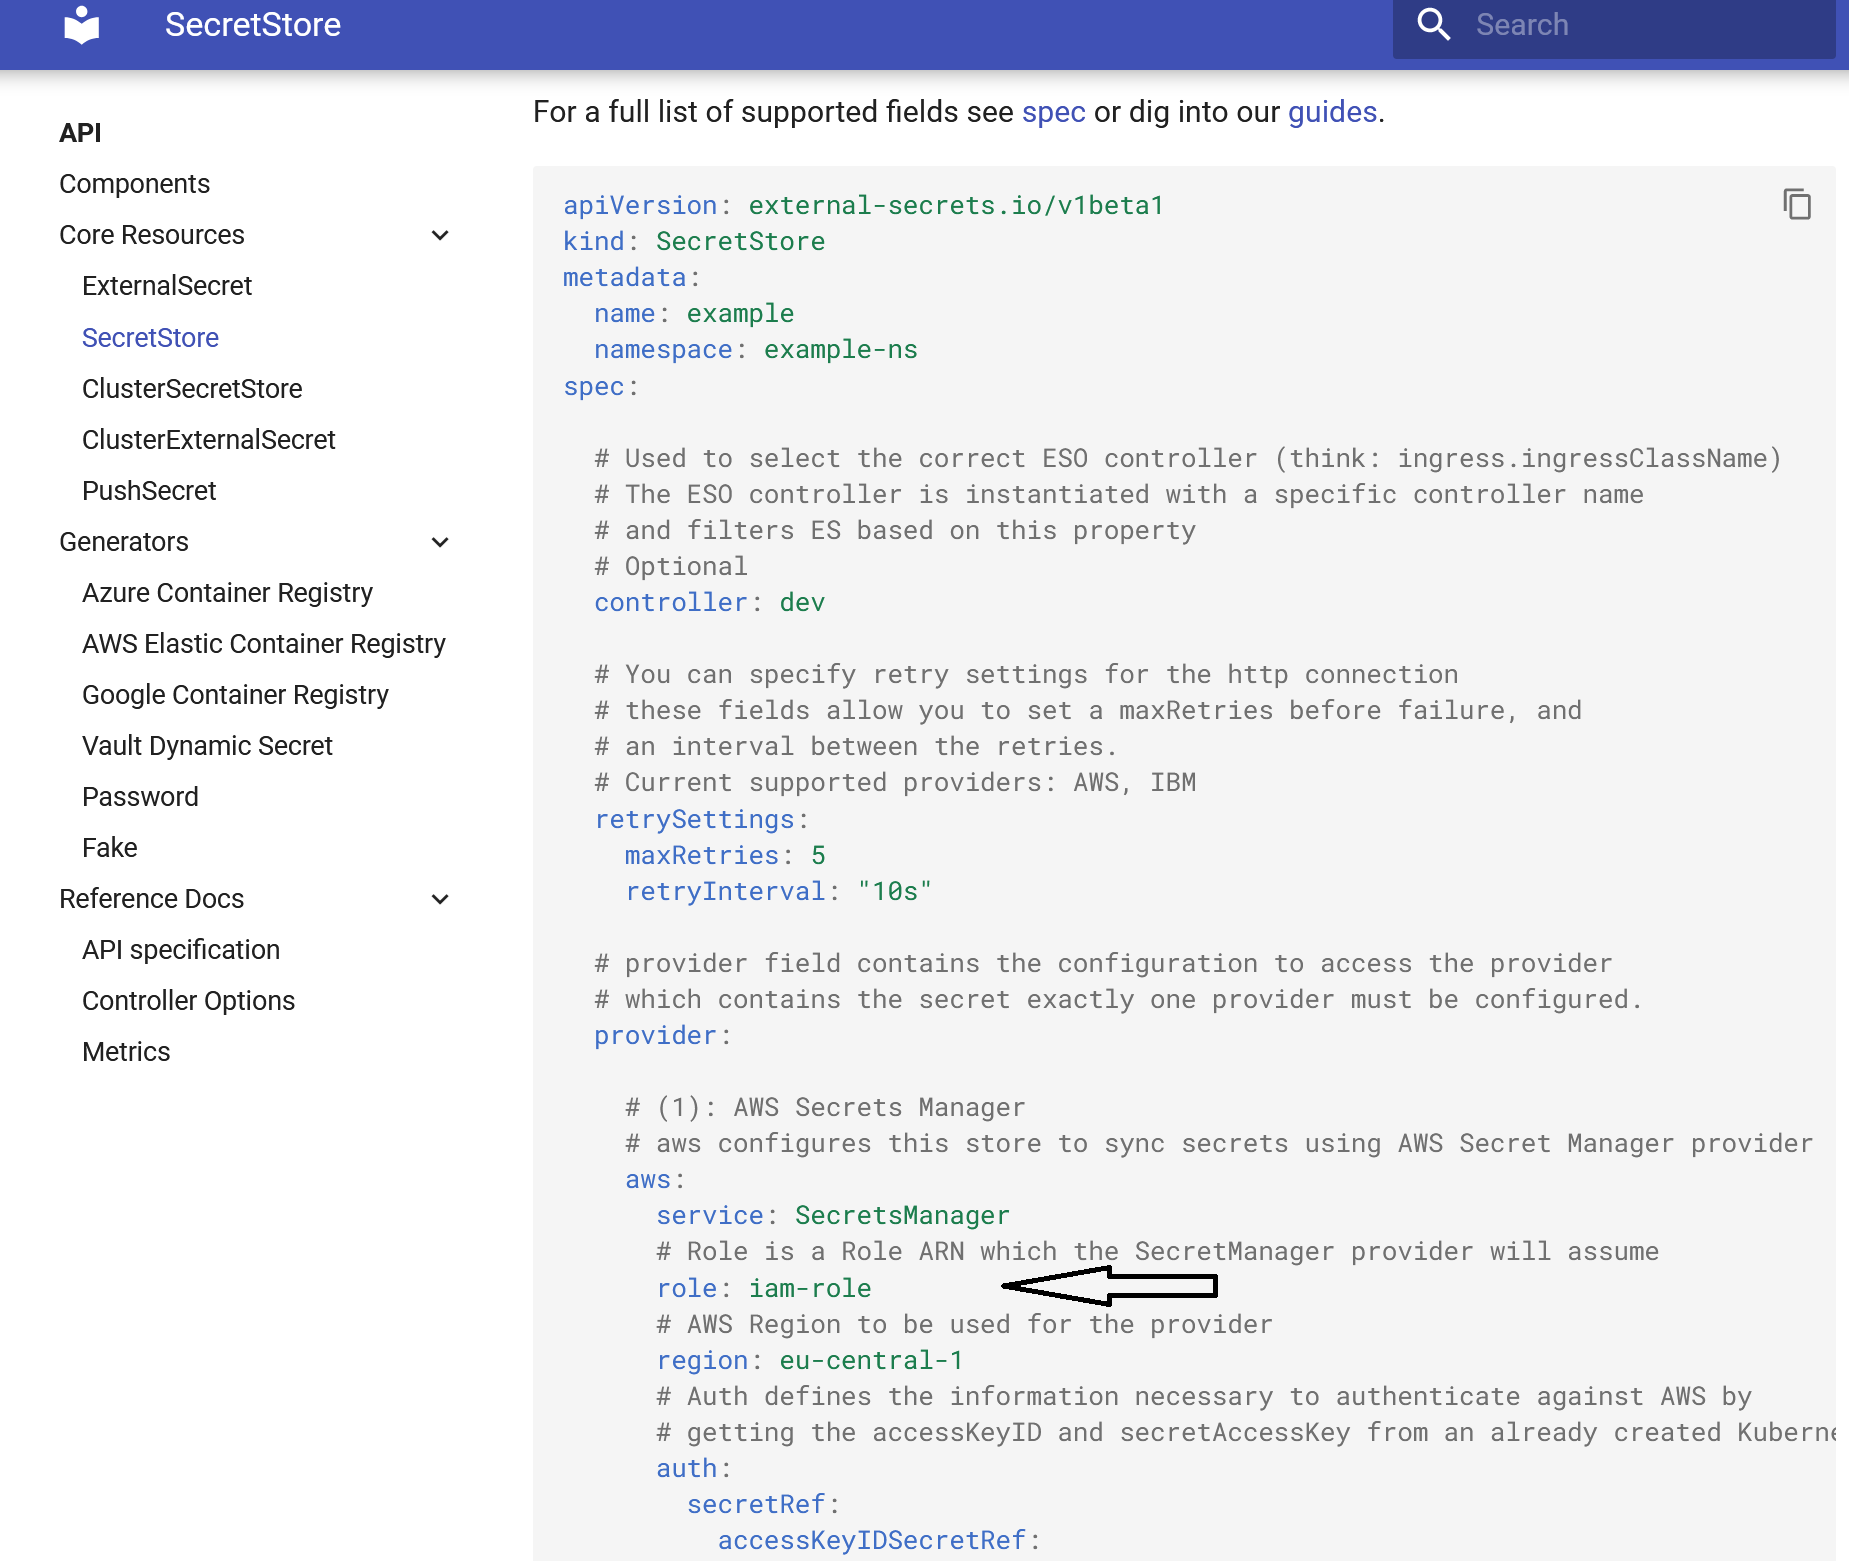Open the AWS Elastic Container Registry page
The image size is (1849, 1561).
[x=264, y=643]
